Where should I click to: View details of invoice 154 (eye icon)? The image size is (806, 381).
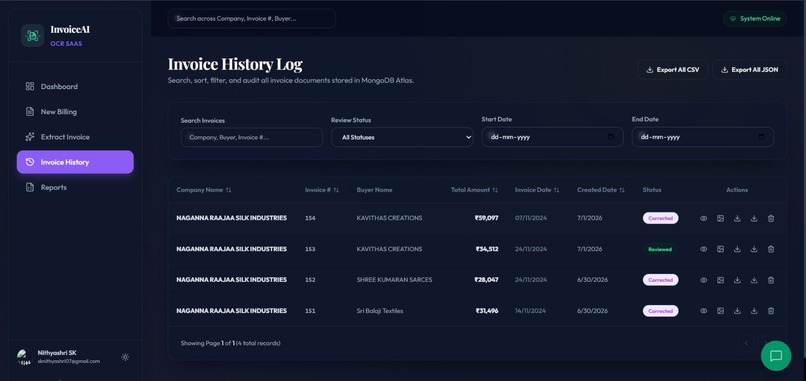703,219
